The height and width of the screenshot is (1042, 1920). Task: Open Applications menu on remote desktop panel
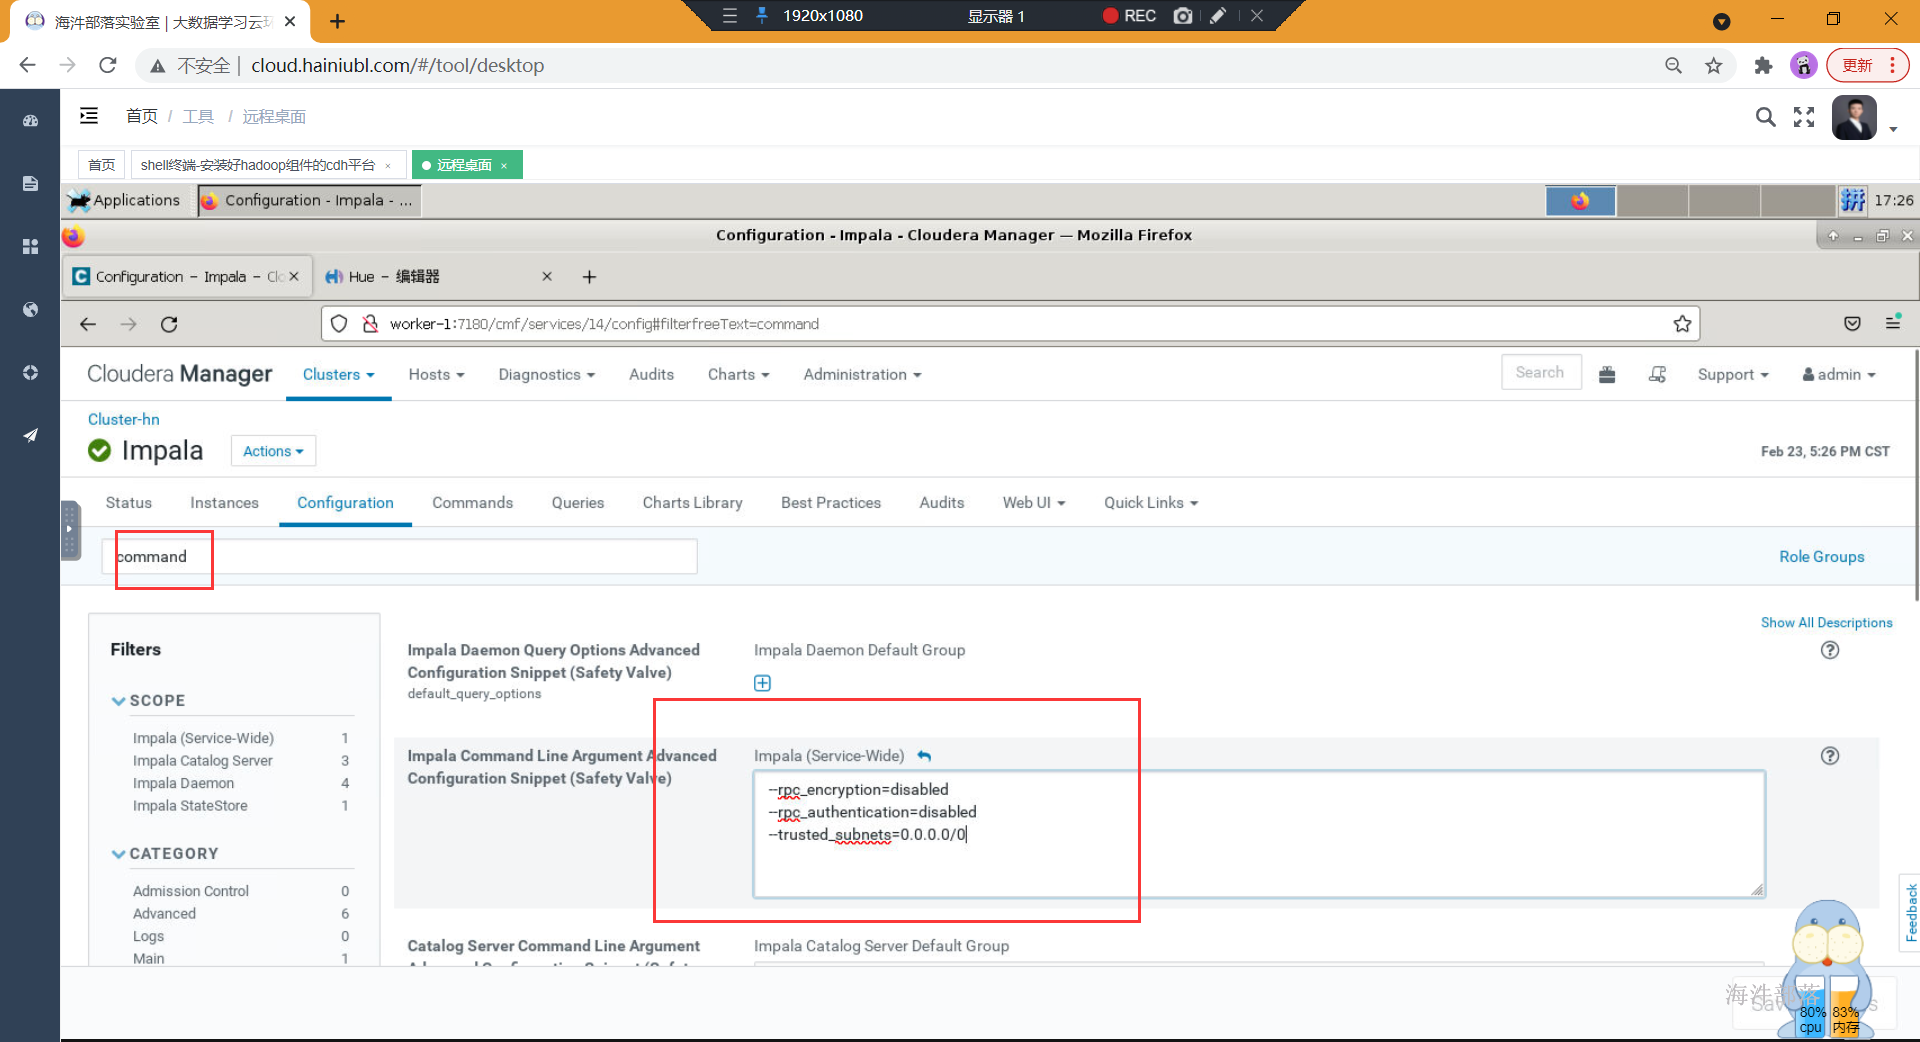click(x=125, y=200)
